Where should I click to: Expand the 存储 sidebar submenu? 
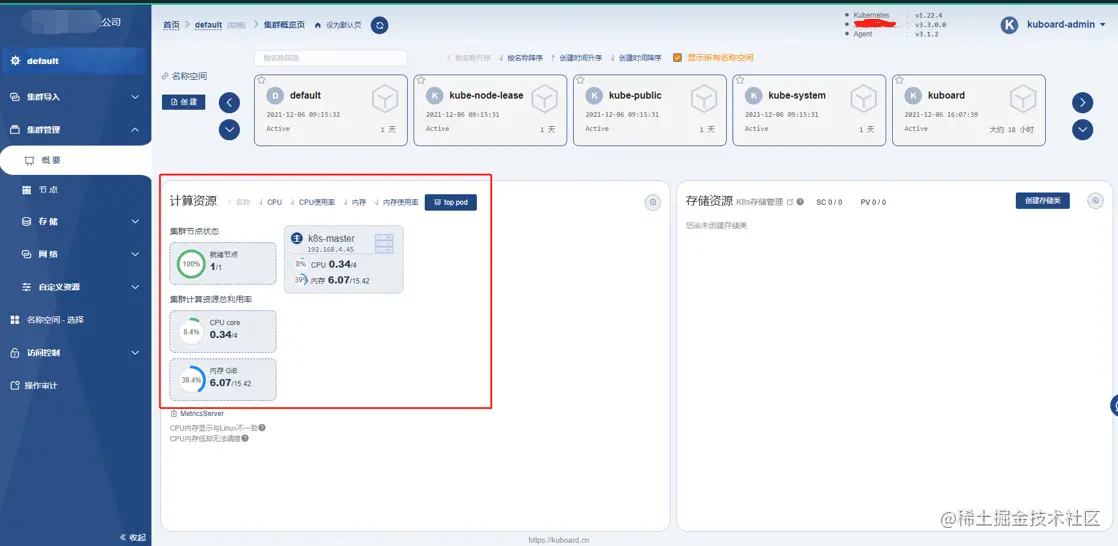click(76, 222)
